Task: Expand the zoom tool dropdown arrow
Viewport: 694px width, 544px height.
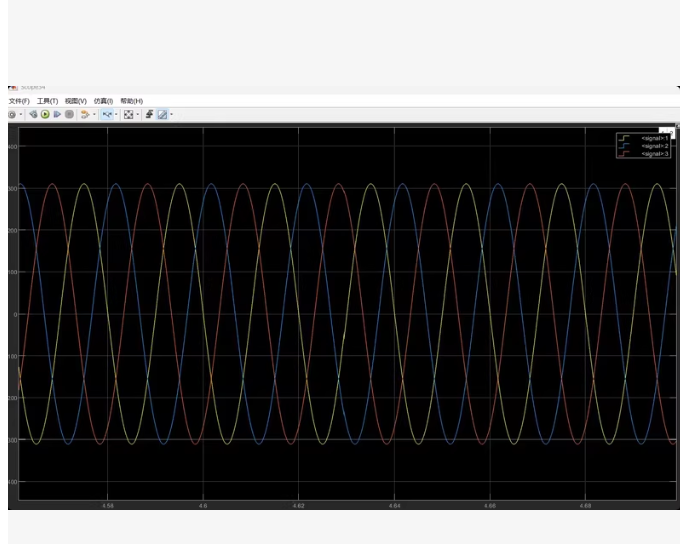Action: pyautogui.click(x=116, y=115)
